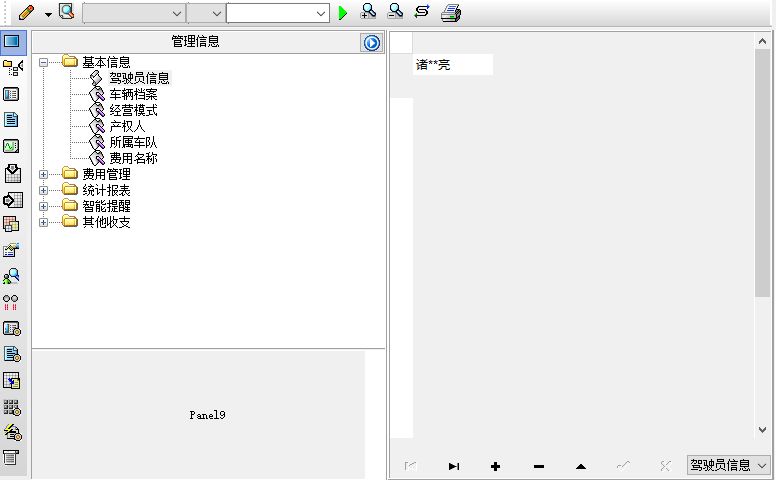Open the white toolbar combo box
This screenshot has height=480, width=776.
(278, 13)
